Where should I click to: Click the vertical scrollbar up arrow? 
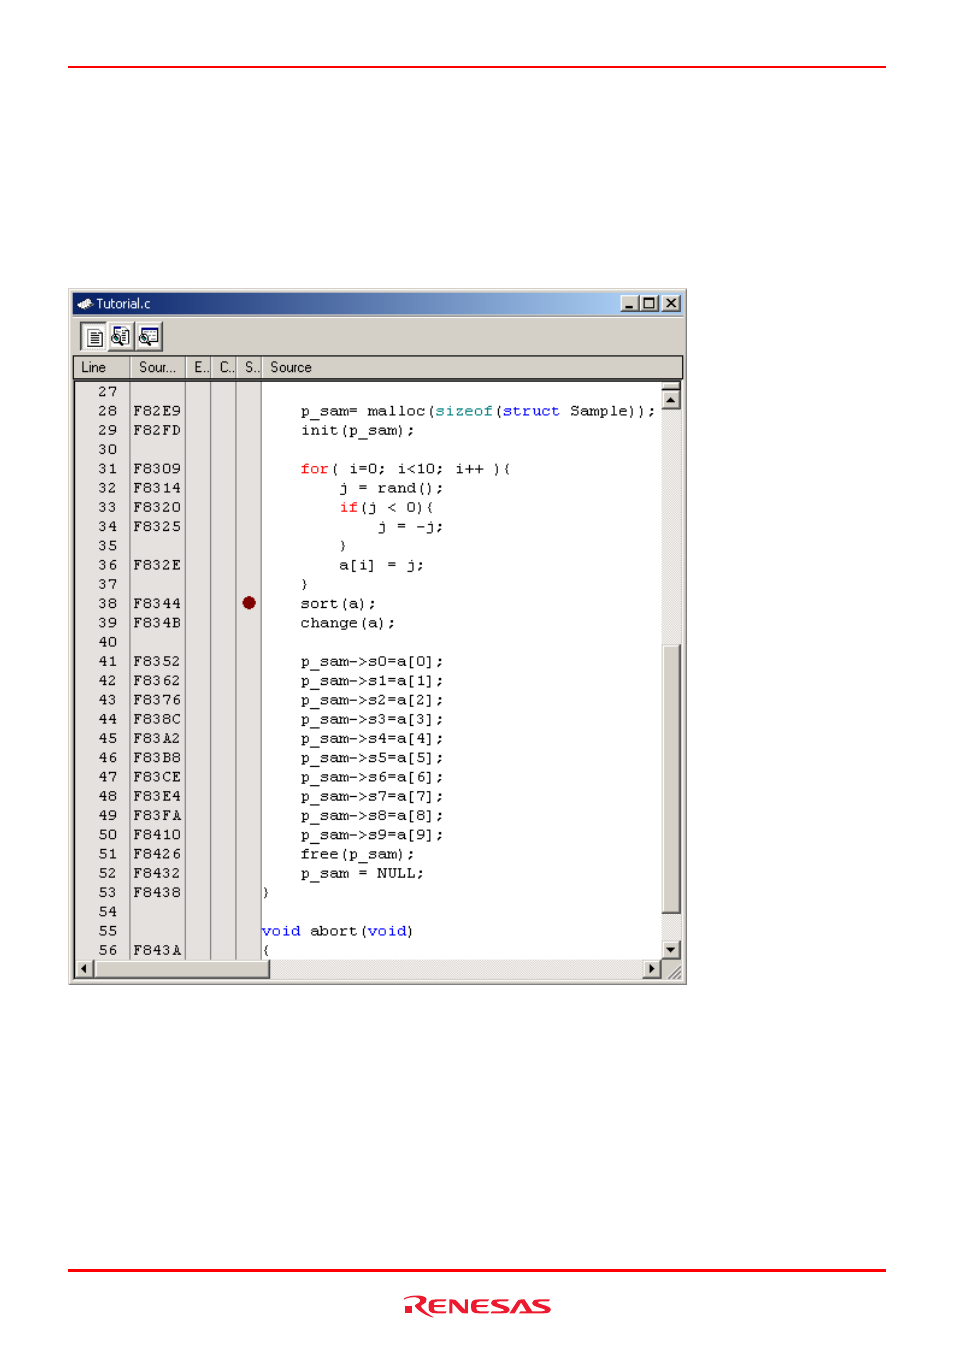point(671,400)
